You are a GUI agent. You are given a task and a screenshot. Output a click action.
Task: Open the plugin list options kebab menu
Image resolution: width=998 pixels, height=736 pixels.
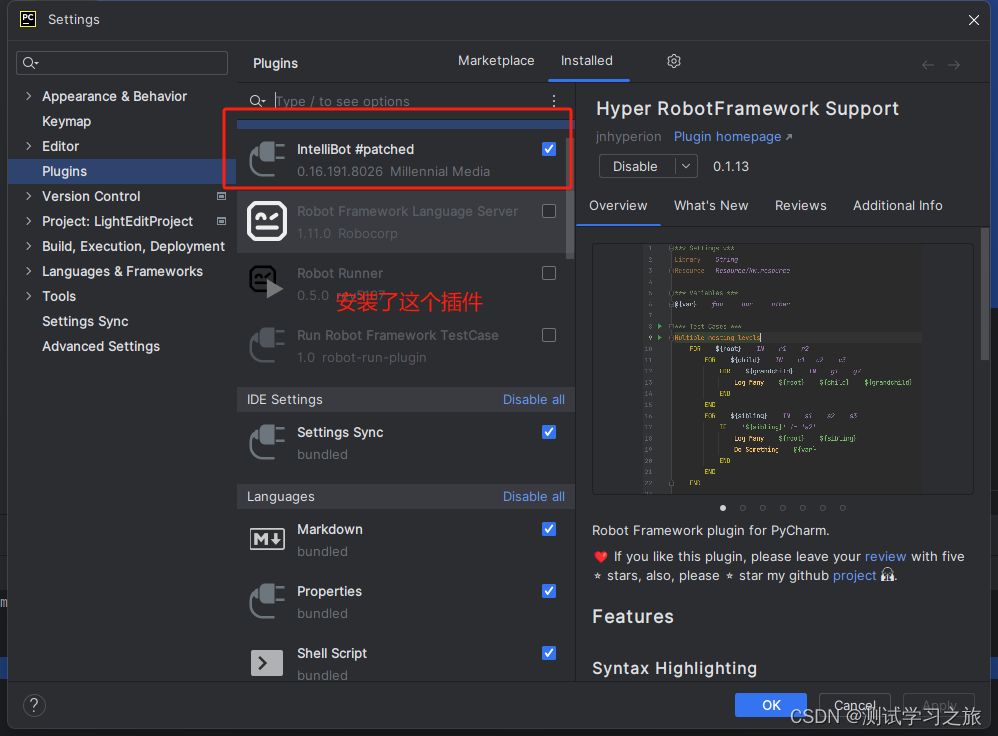[554, 101]
